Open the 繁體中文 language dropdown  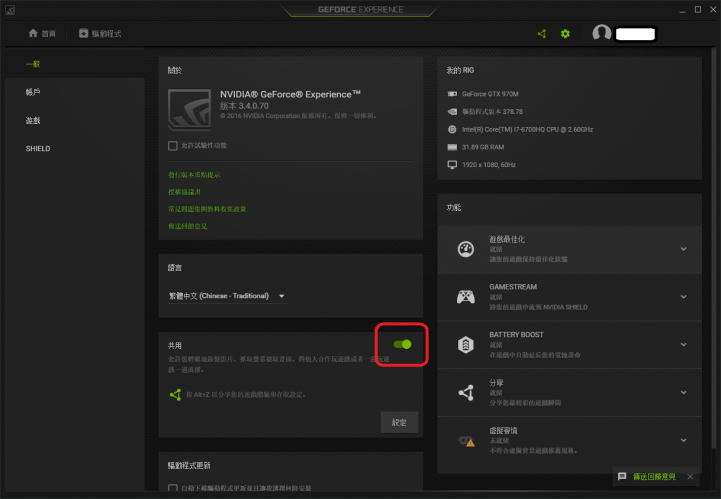click(227, 296)
